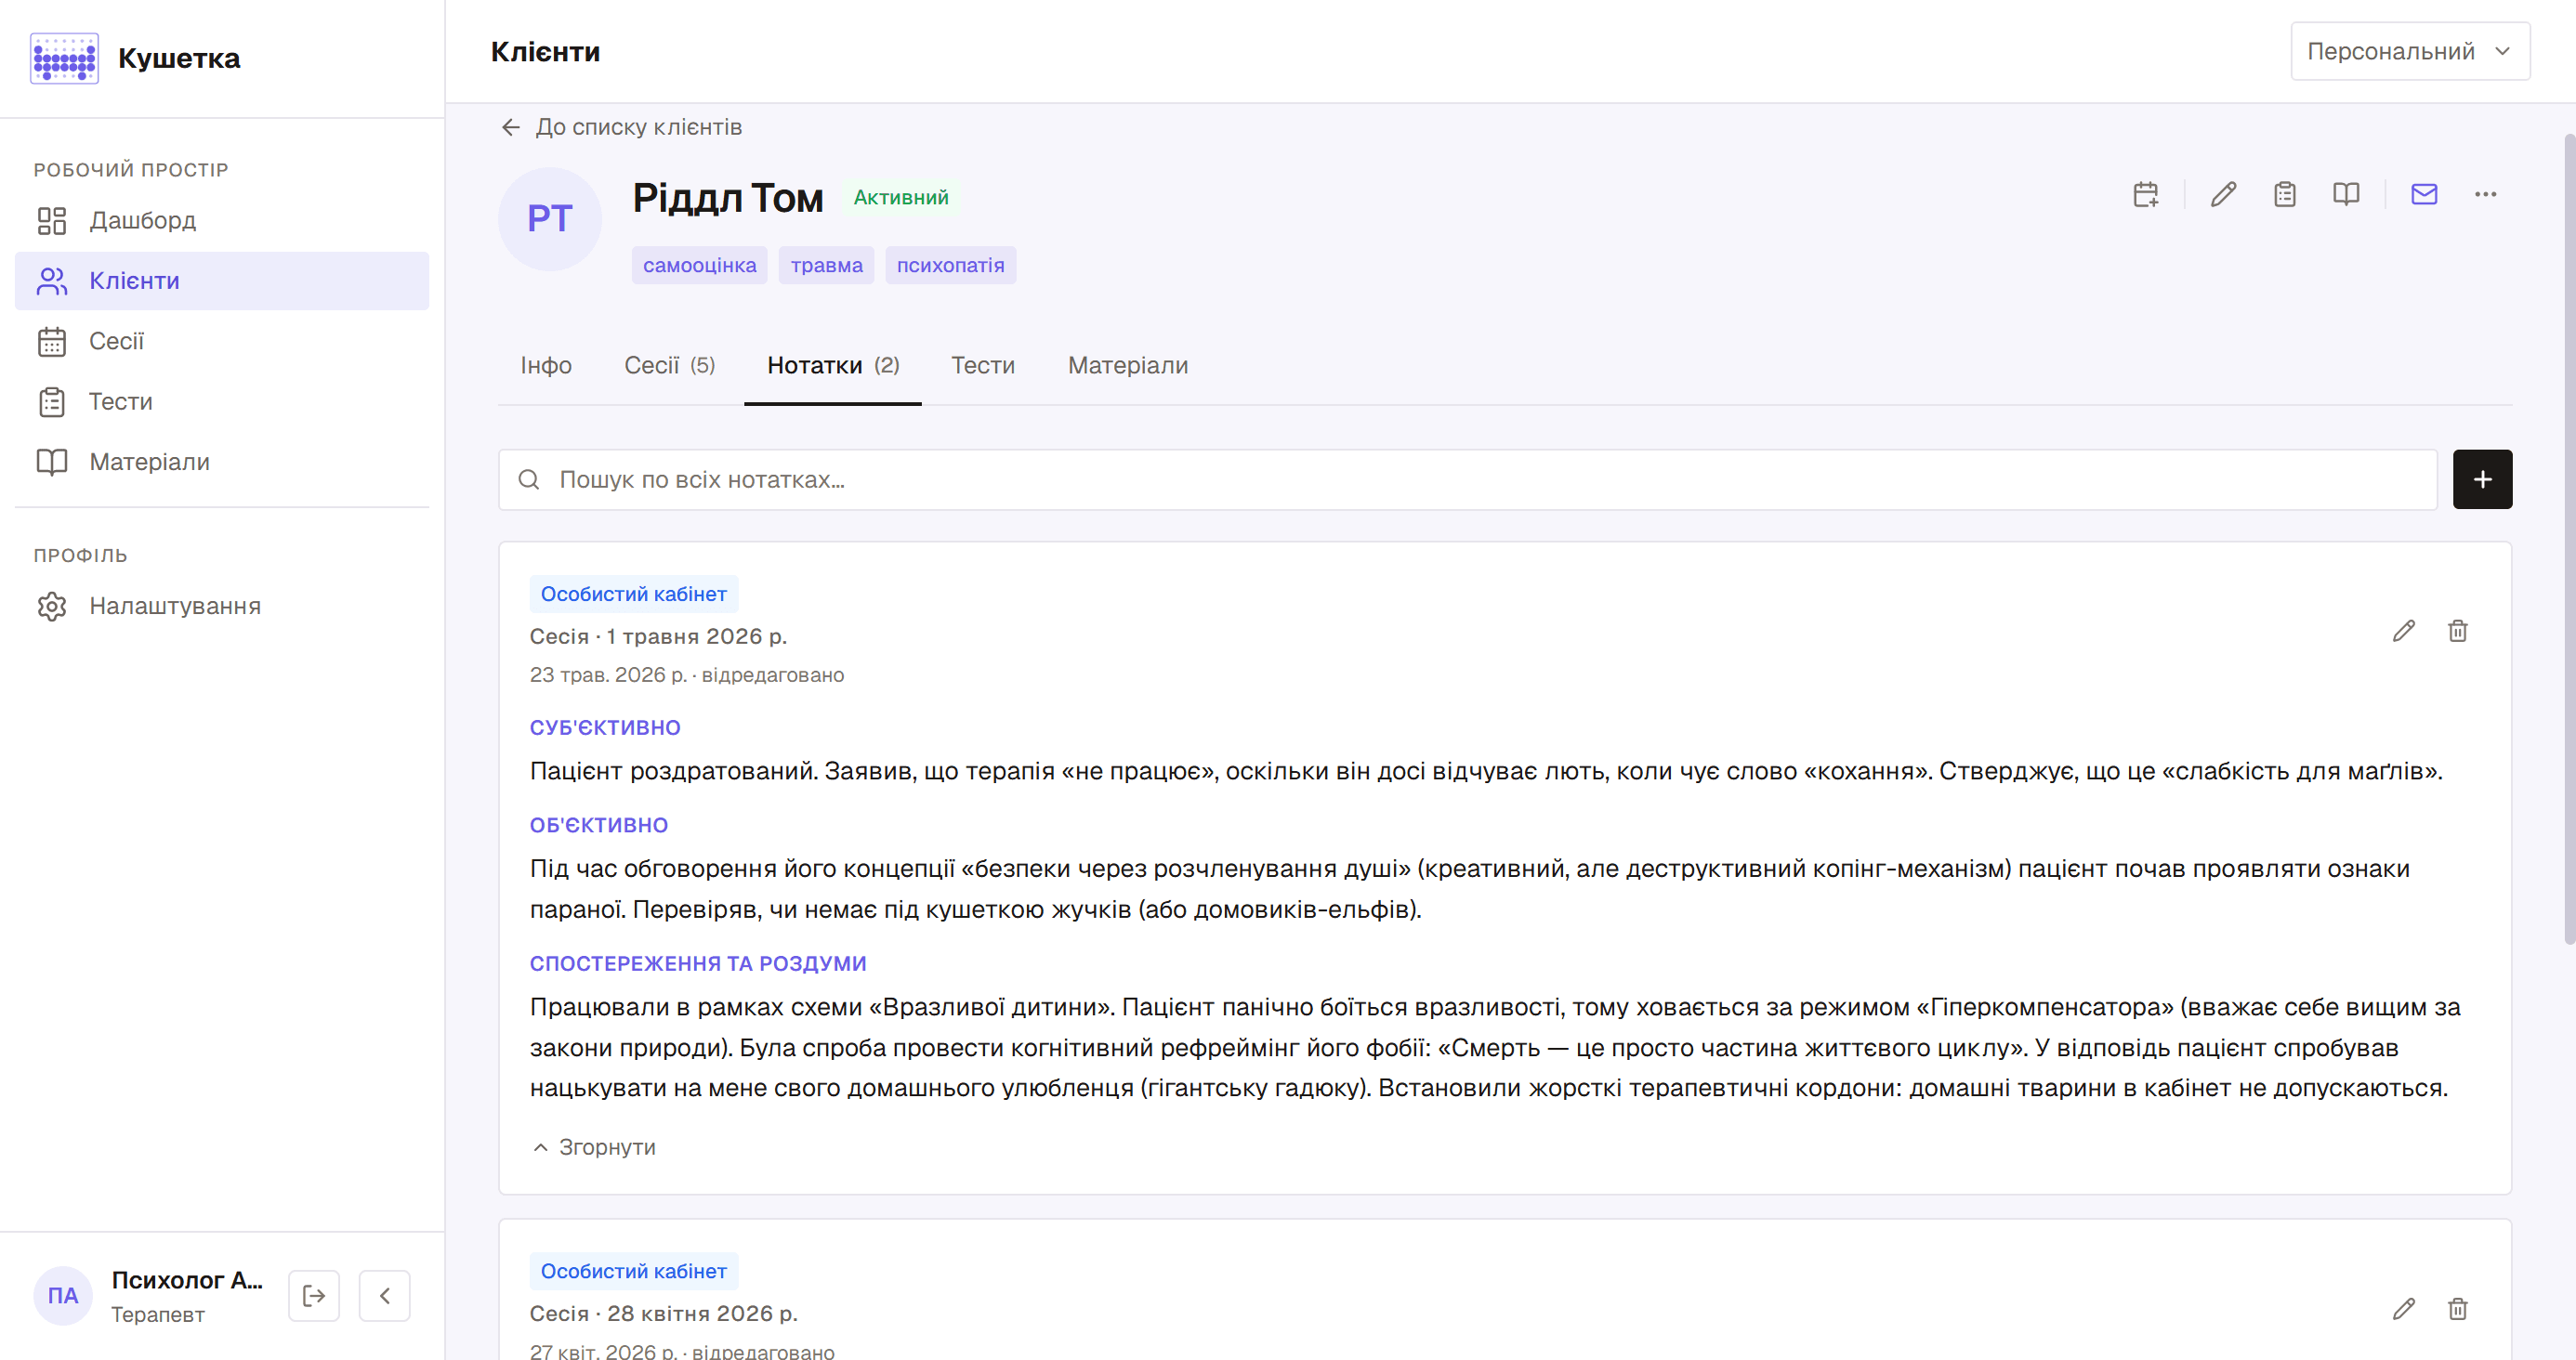Open the Персональний workspace dropdown
The width and height of the screenshot is (2576, 1360).
click(2410, 51)
